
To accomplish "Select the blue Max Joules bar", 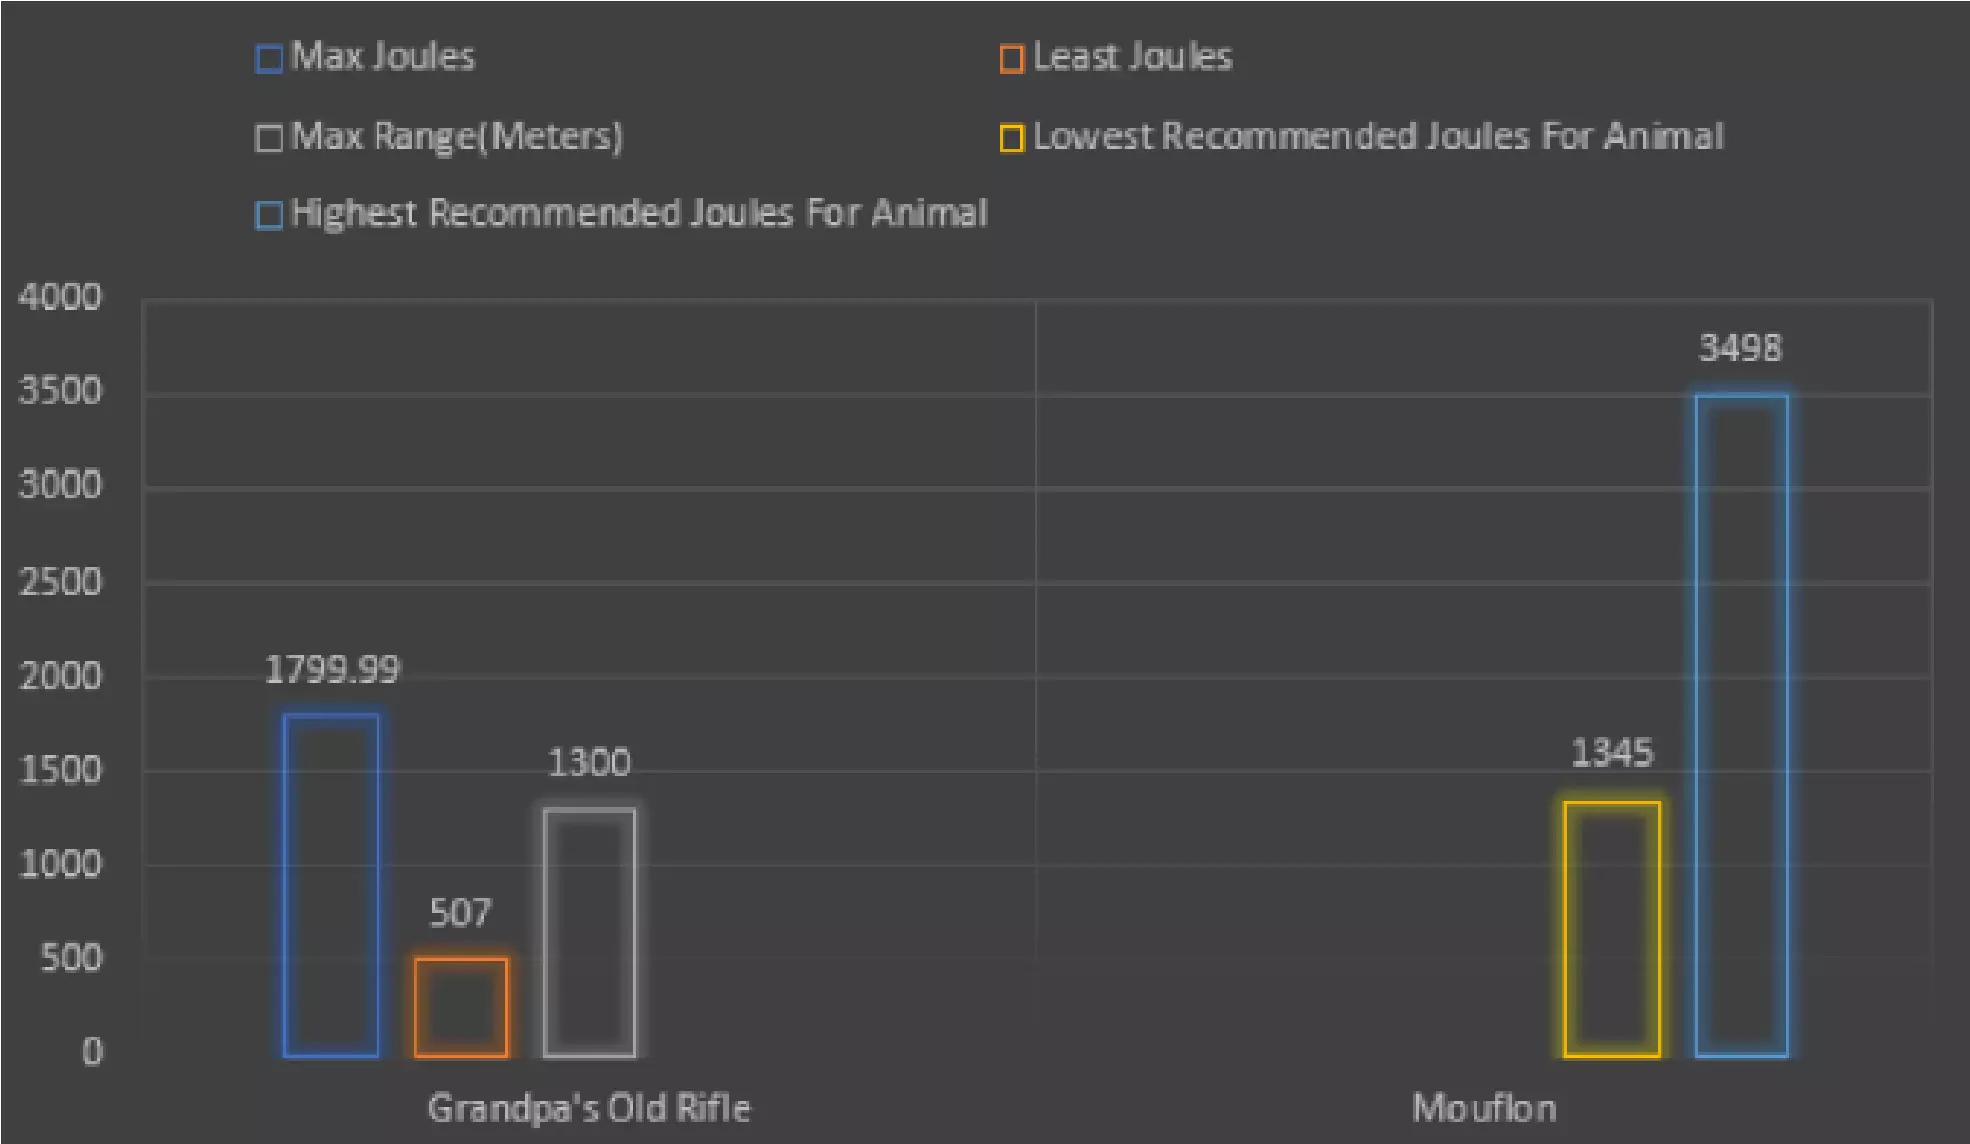I will (x=331, y=885).
